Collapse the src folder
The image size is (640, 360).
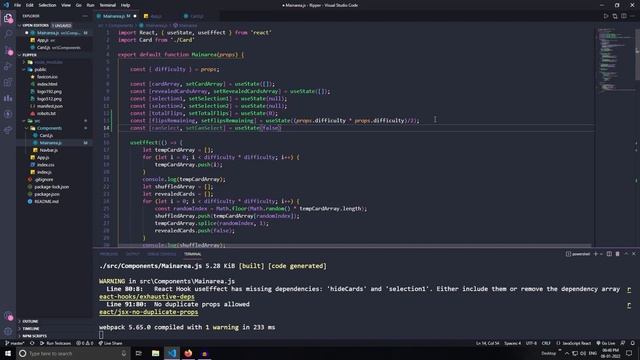pos(37,121)
